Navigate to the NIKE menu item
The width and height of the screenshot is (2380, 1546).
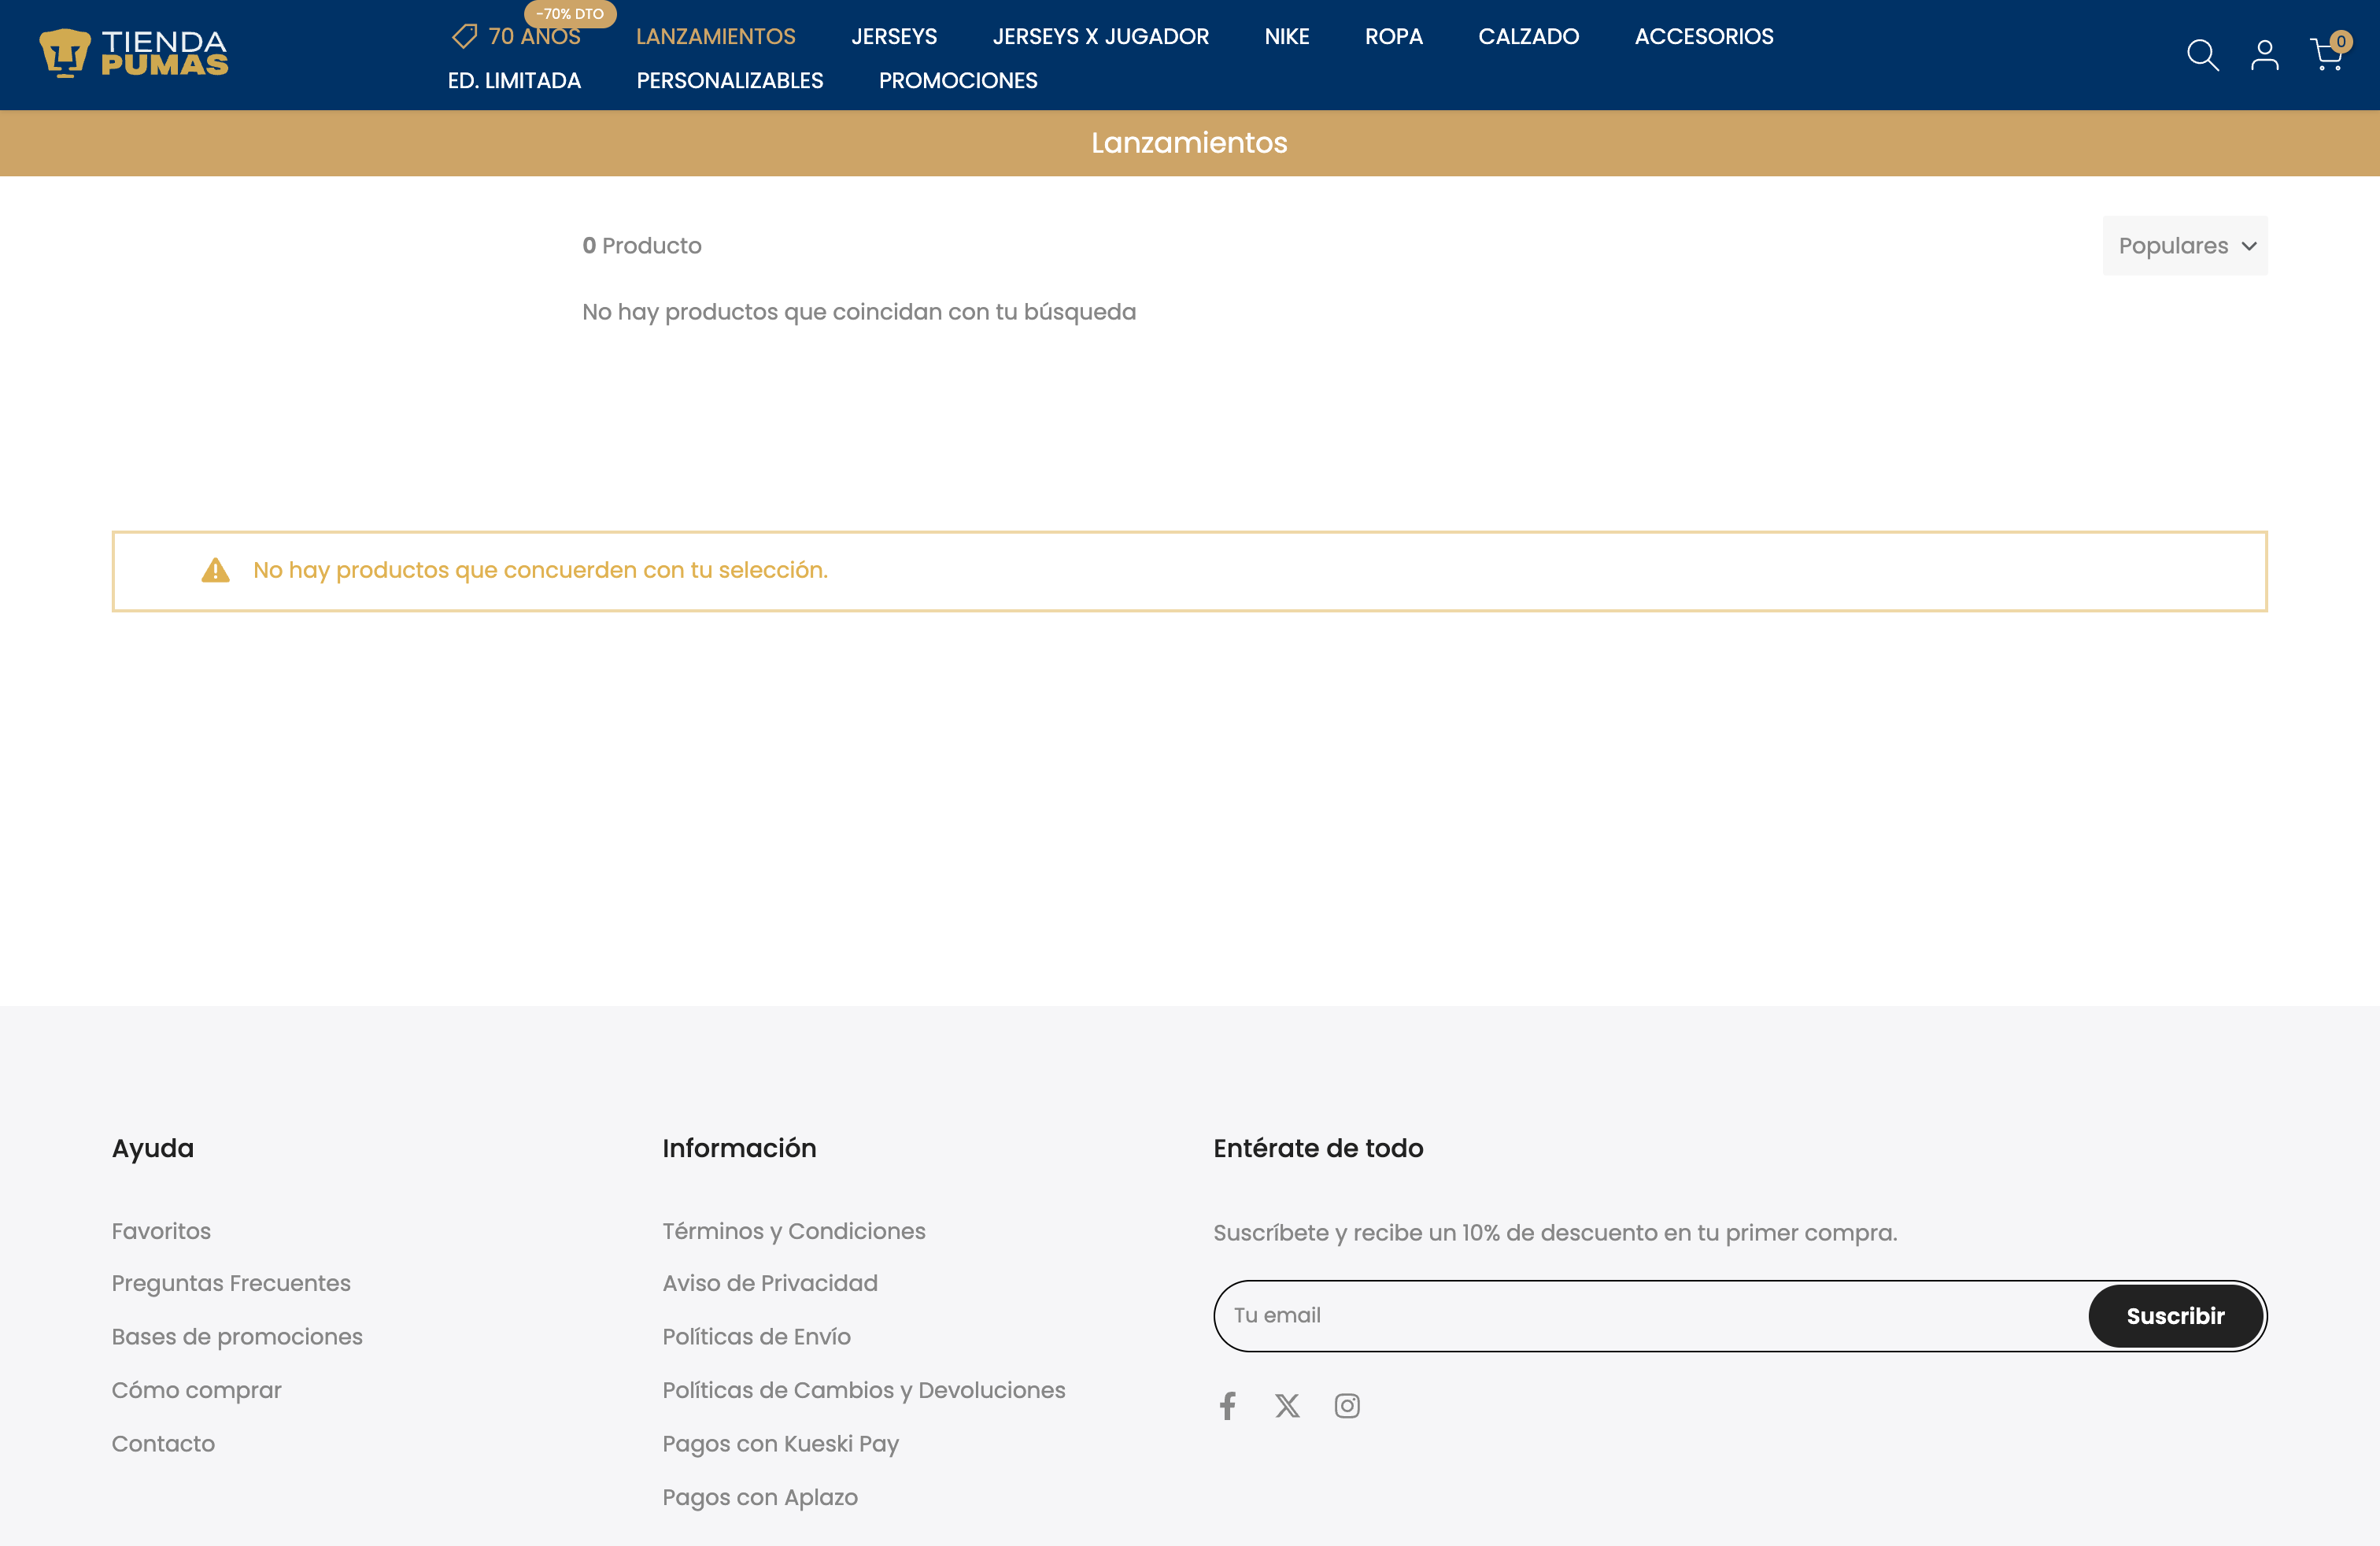click(1286, 36)
